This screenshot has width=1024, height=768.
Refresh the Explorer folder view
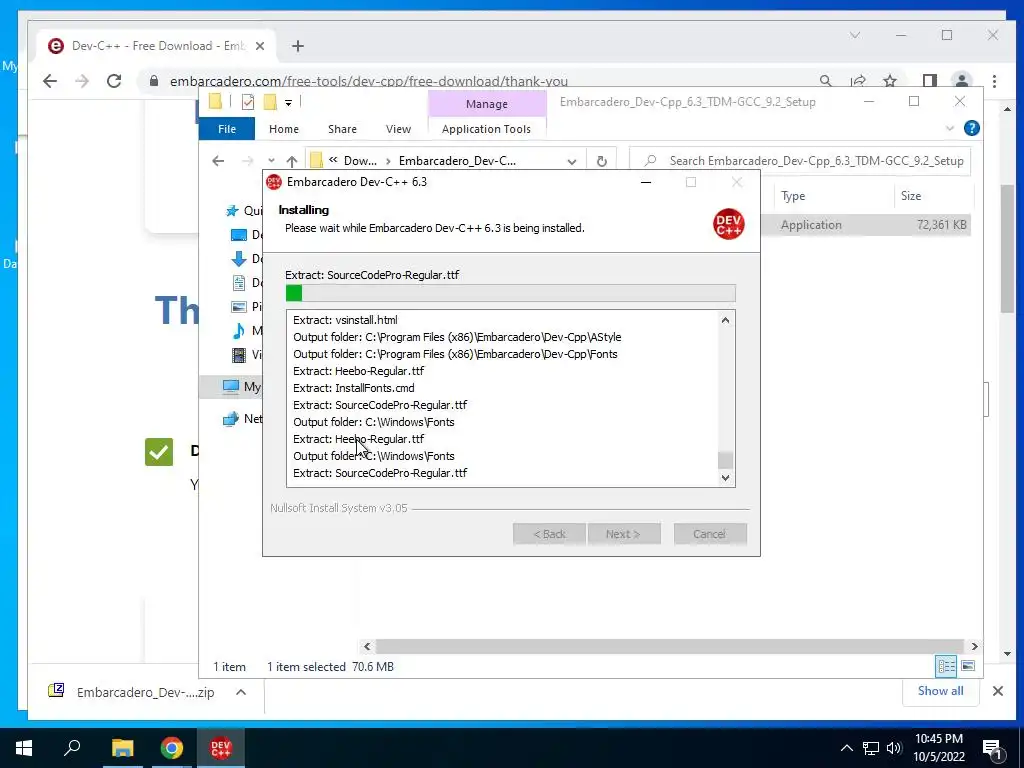601,161
